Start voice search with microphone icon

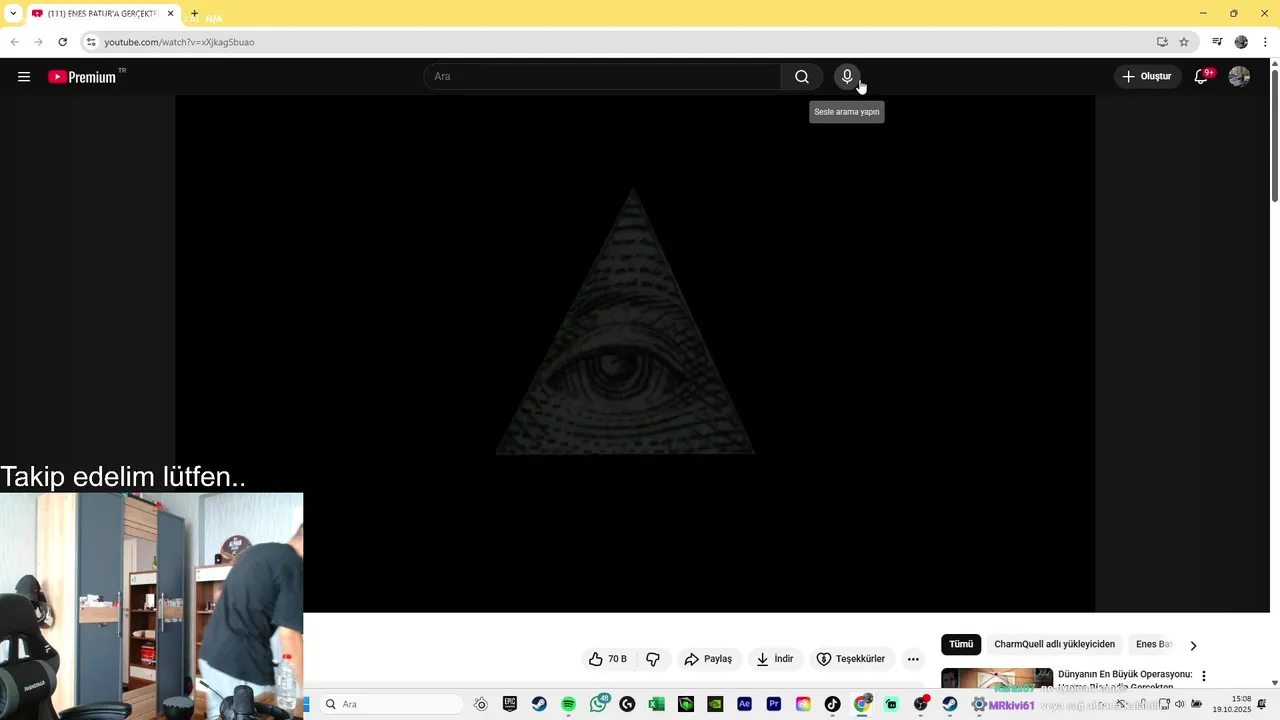(847, 77)
